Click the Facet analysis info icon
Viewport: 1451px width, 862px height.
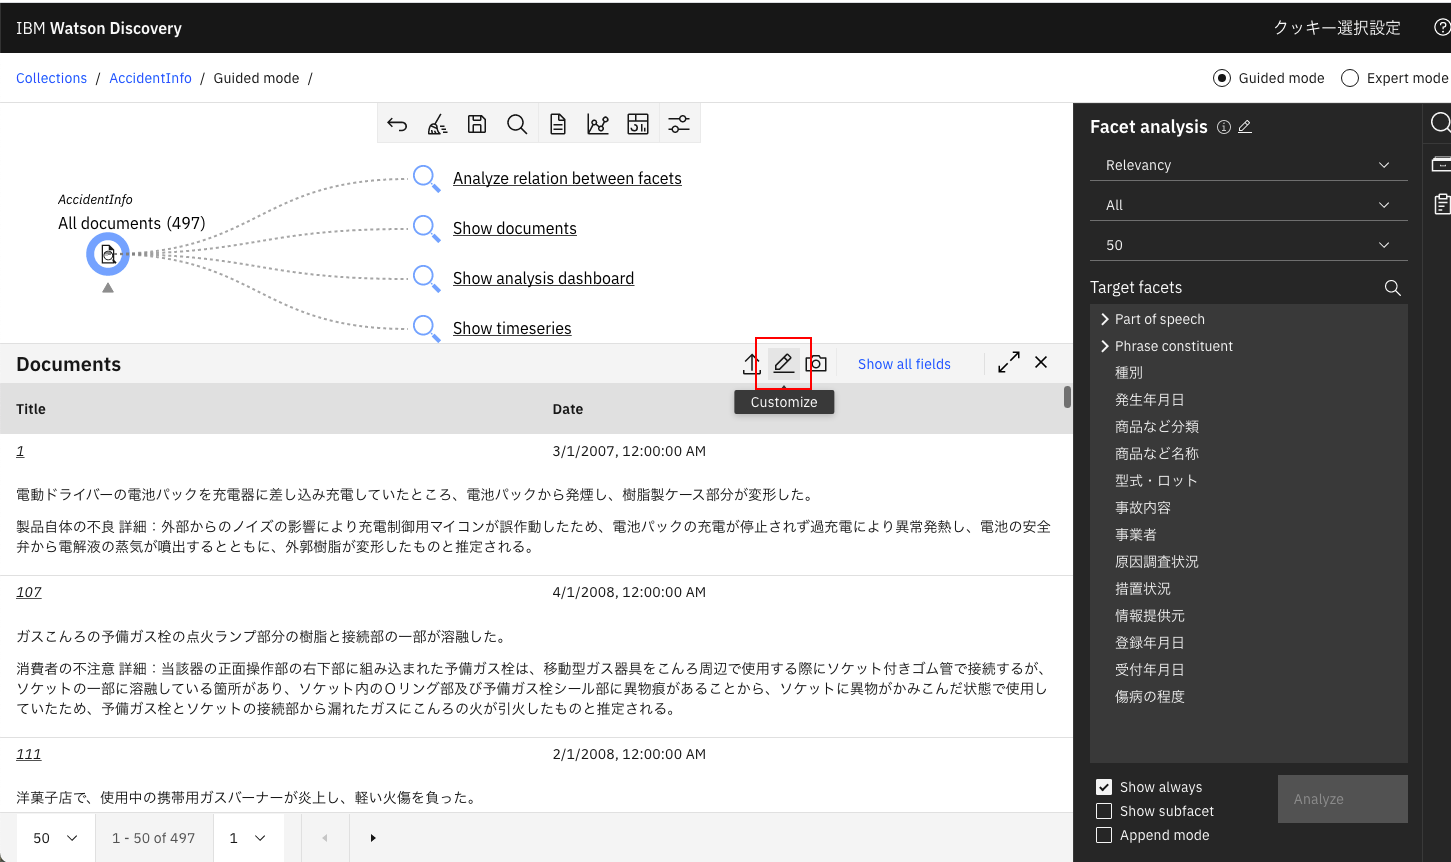tap(1224, 127)
